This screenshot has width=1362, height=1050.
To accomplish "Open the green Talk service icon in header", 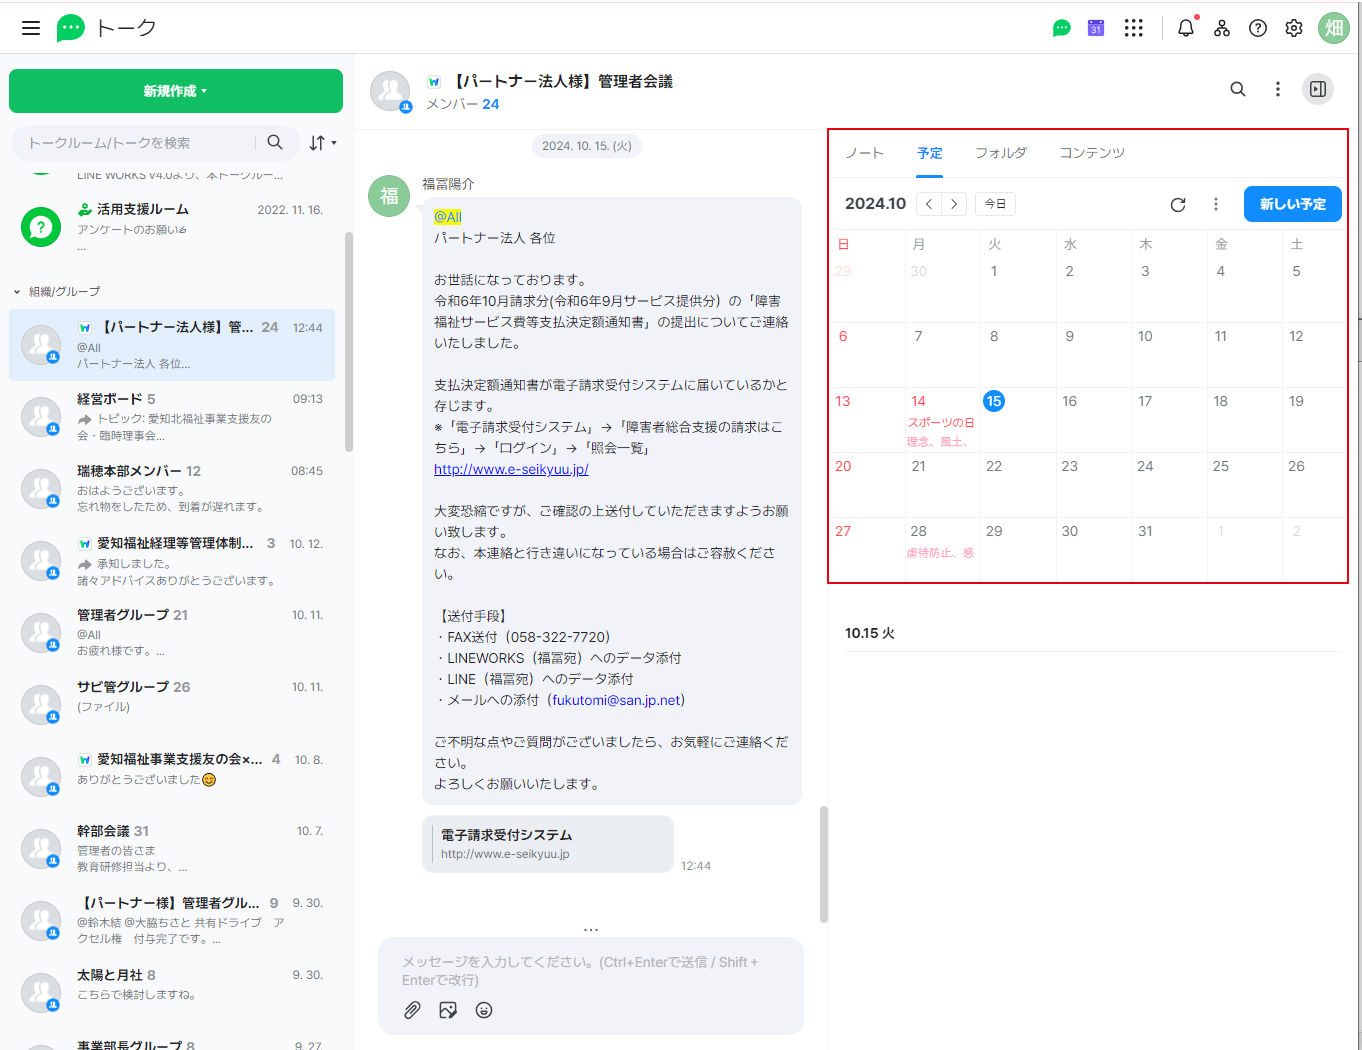I will coord(1062,28).
